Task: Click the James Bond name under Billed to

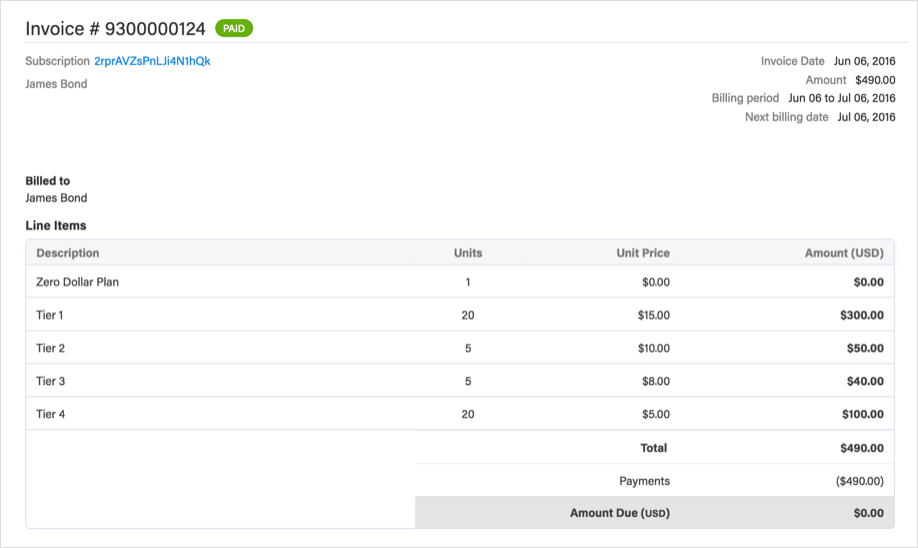Action: pos(56,198)
